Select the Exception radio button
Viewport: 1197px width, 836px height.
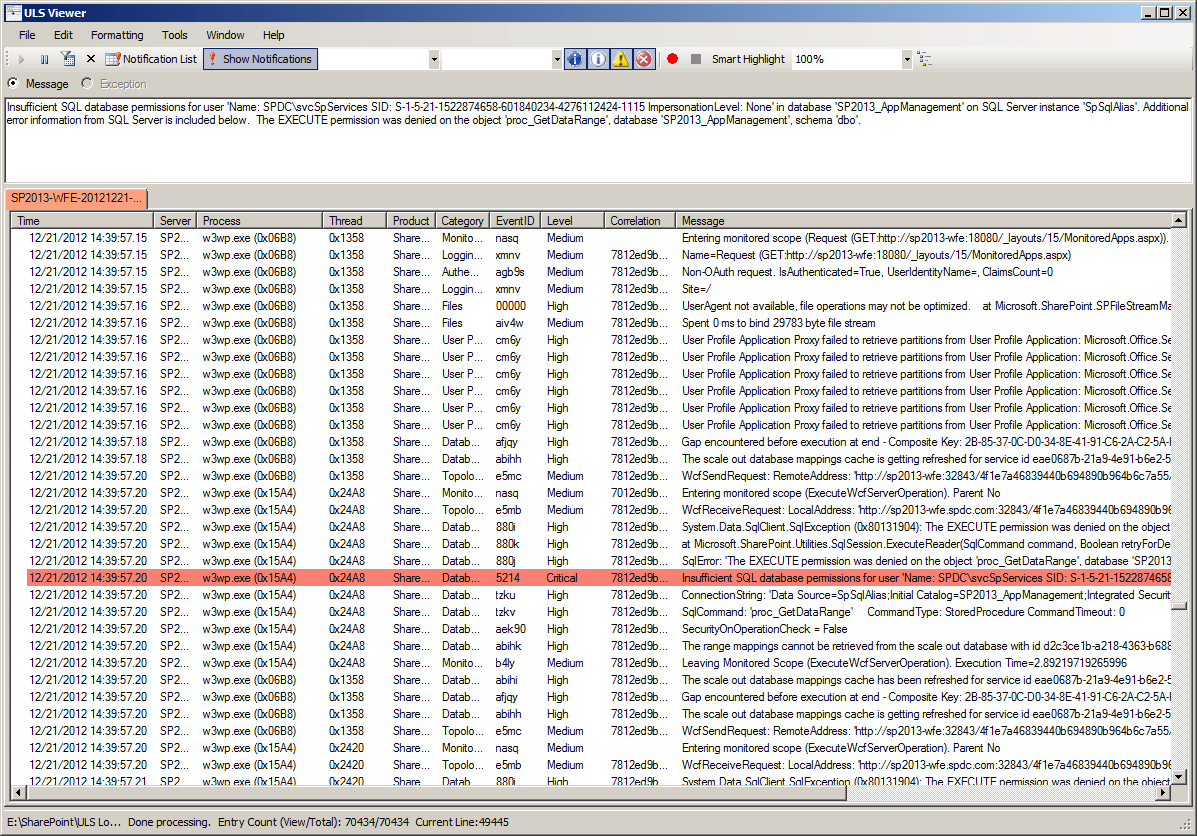point(87,83)
